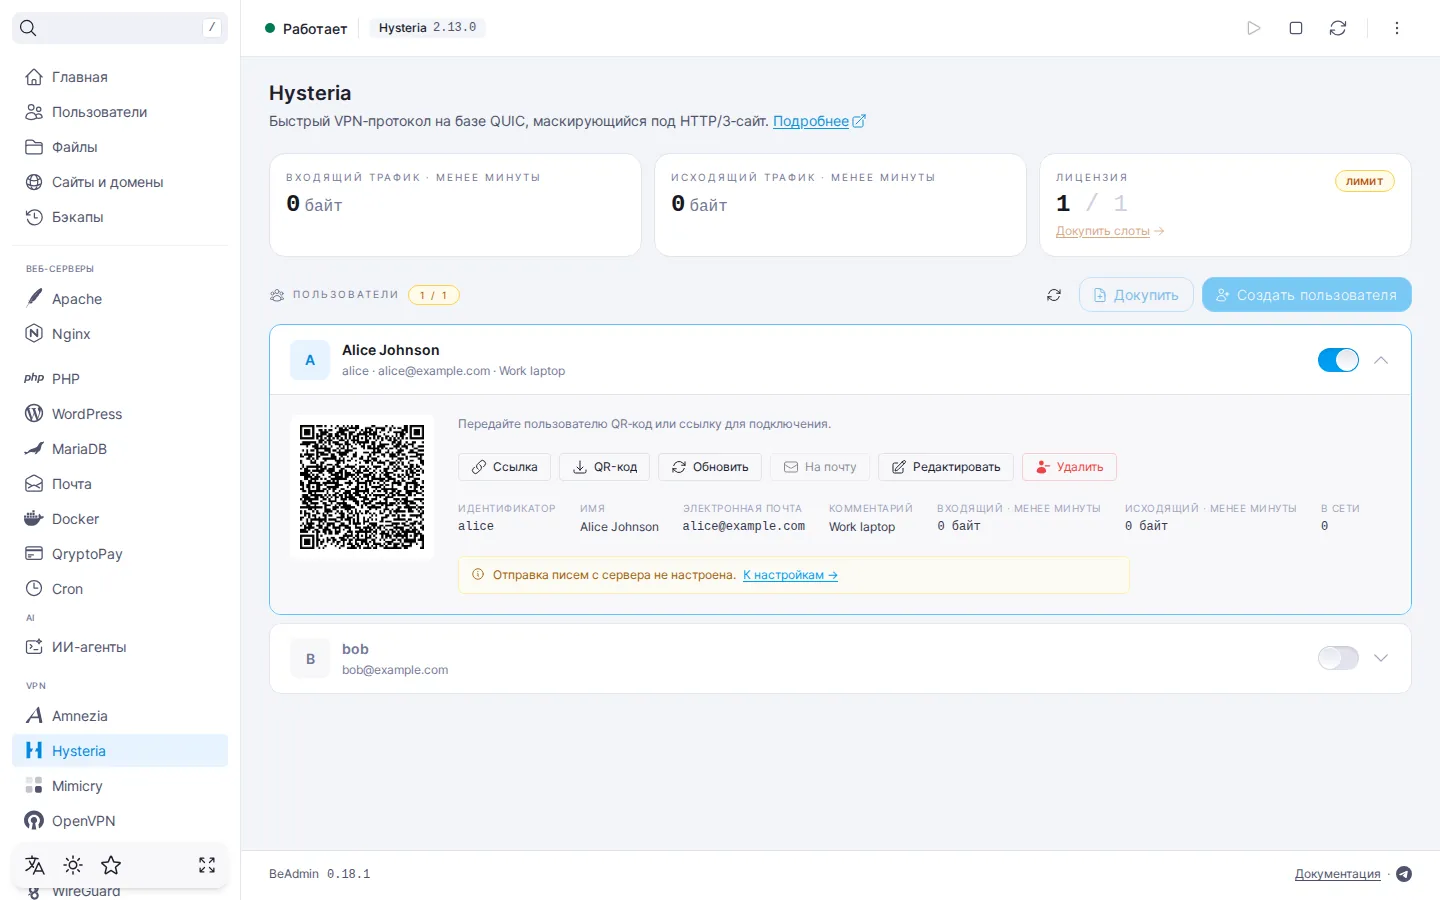The image size is (1440, 900).
Task: Click the start (play) service icon
Action: pyautogui.click(x=1254, y=28)
